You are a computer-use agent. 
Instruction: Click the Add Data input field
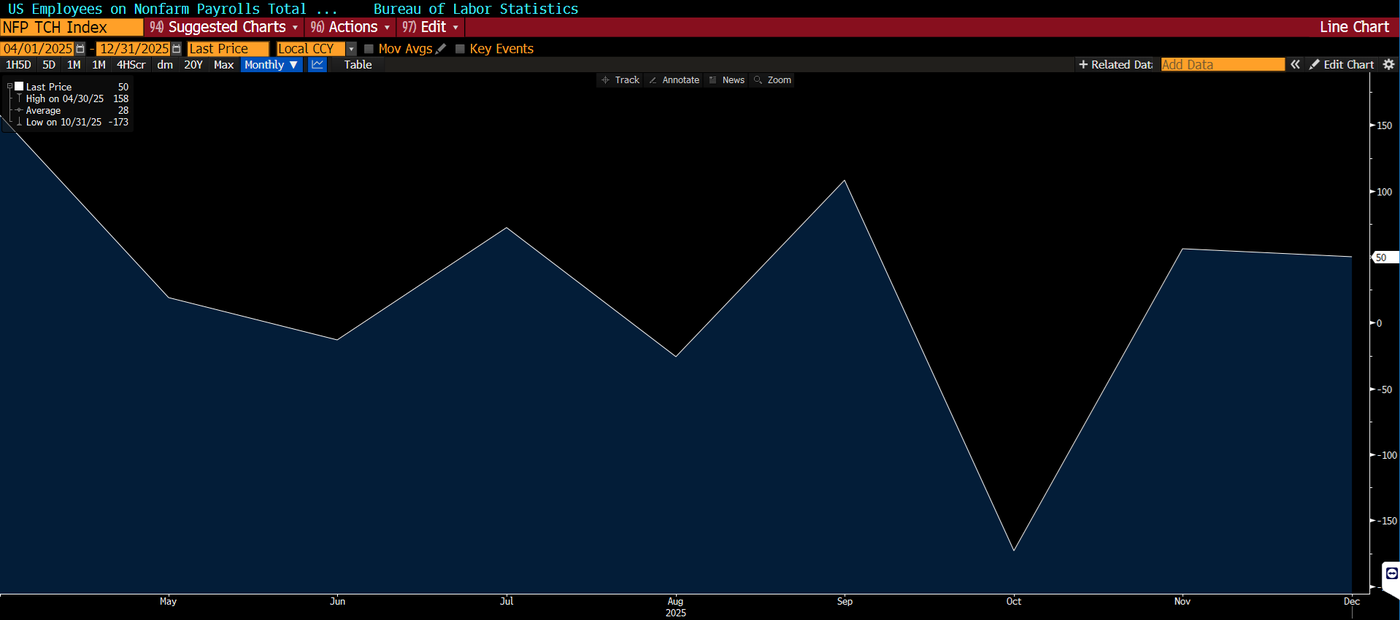point(1222,64)
